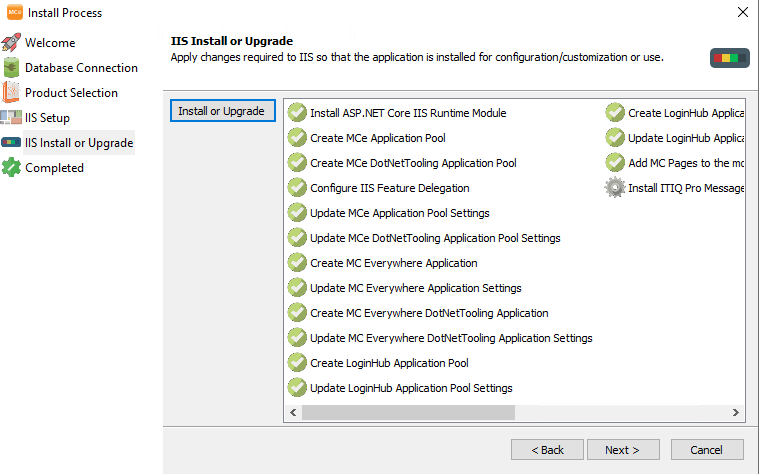This screenshot has height=474, width=759.
Task: Click checkmark beside Create LoginHub Application Pool
Action: (x=297, y=363)
